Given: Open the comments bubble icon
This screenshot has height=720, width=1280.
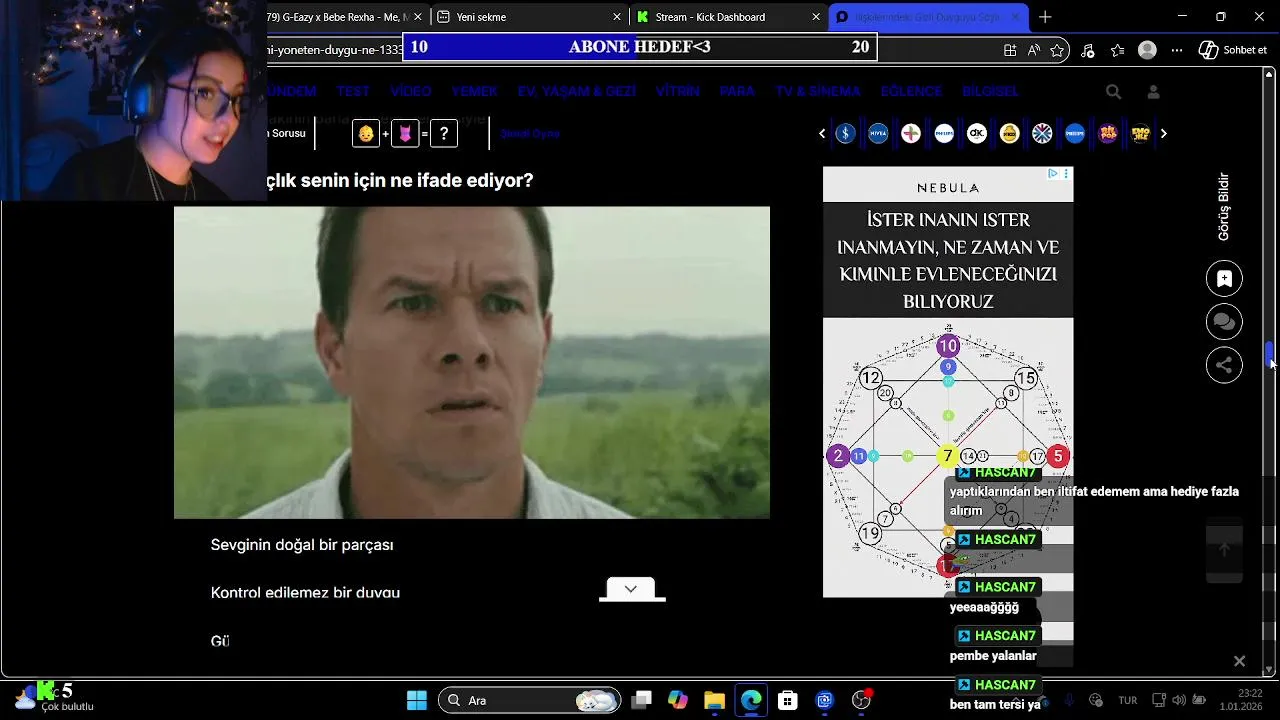Looking at the screenshot, I should tap(1224, 322).
